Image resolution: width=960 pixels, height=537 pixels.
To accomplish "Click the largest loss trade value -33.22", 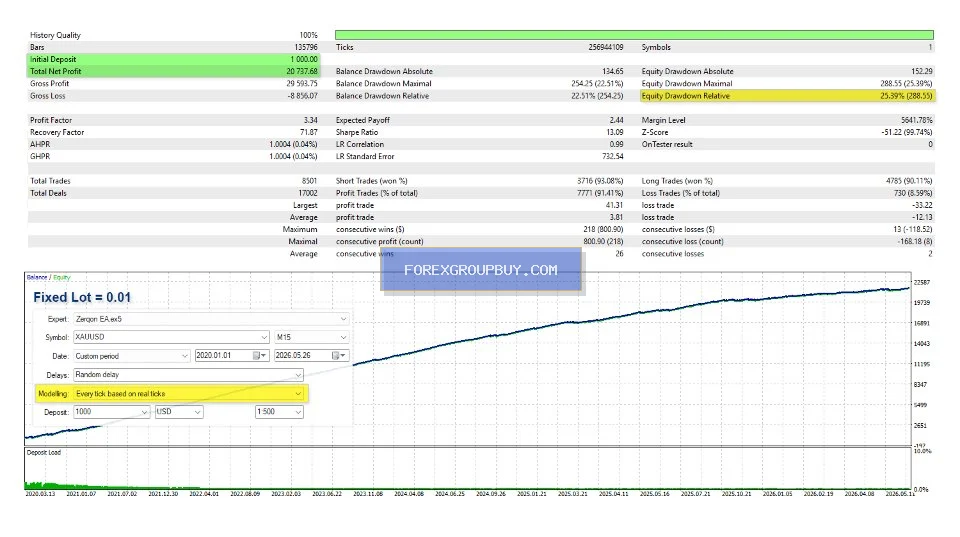I will pos(923,205).
